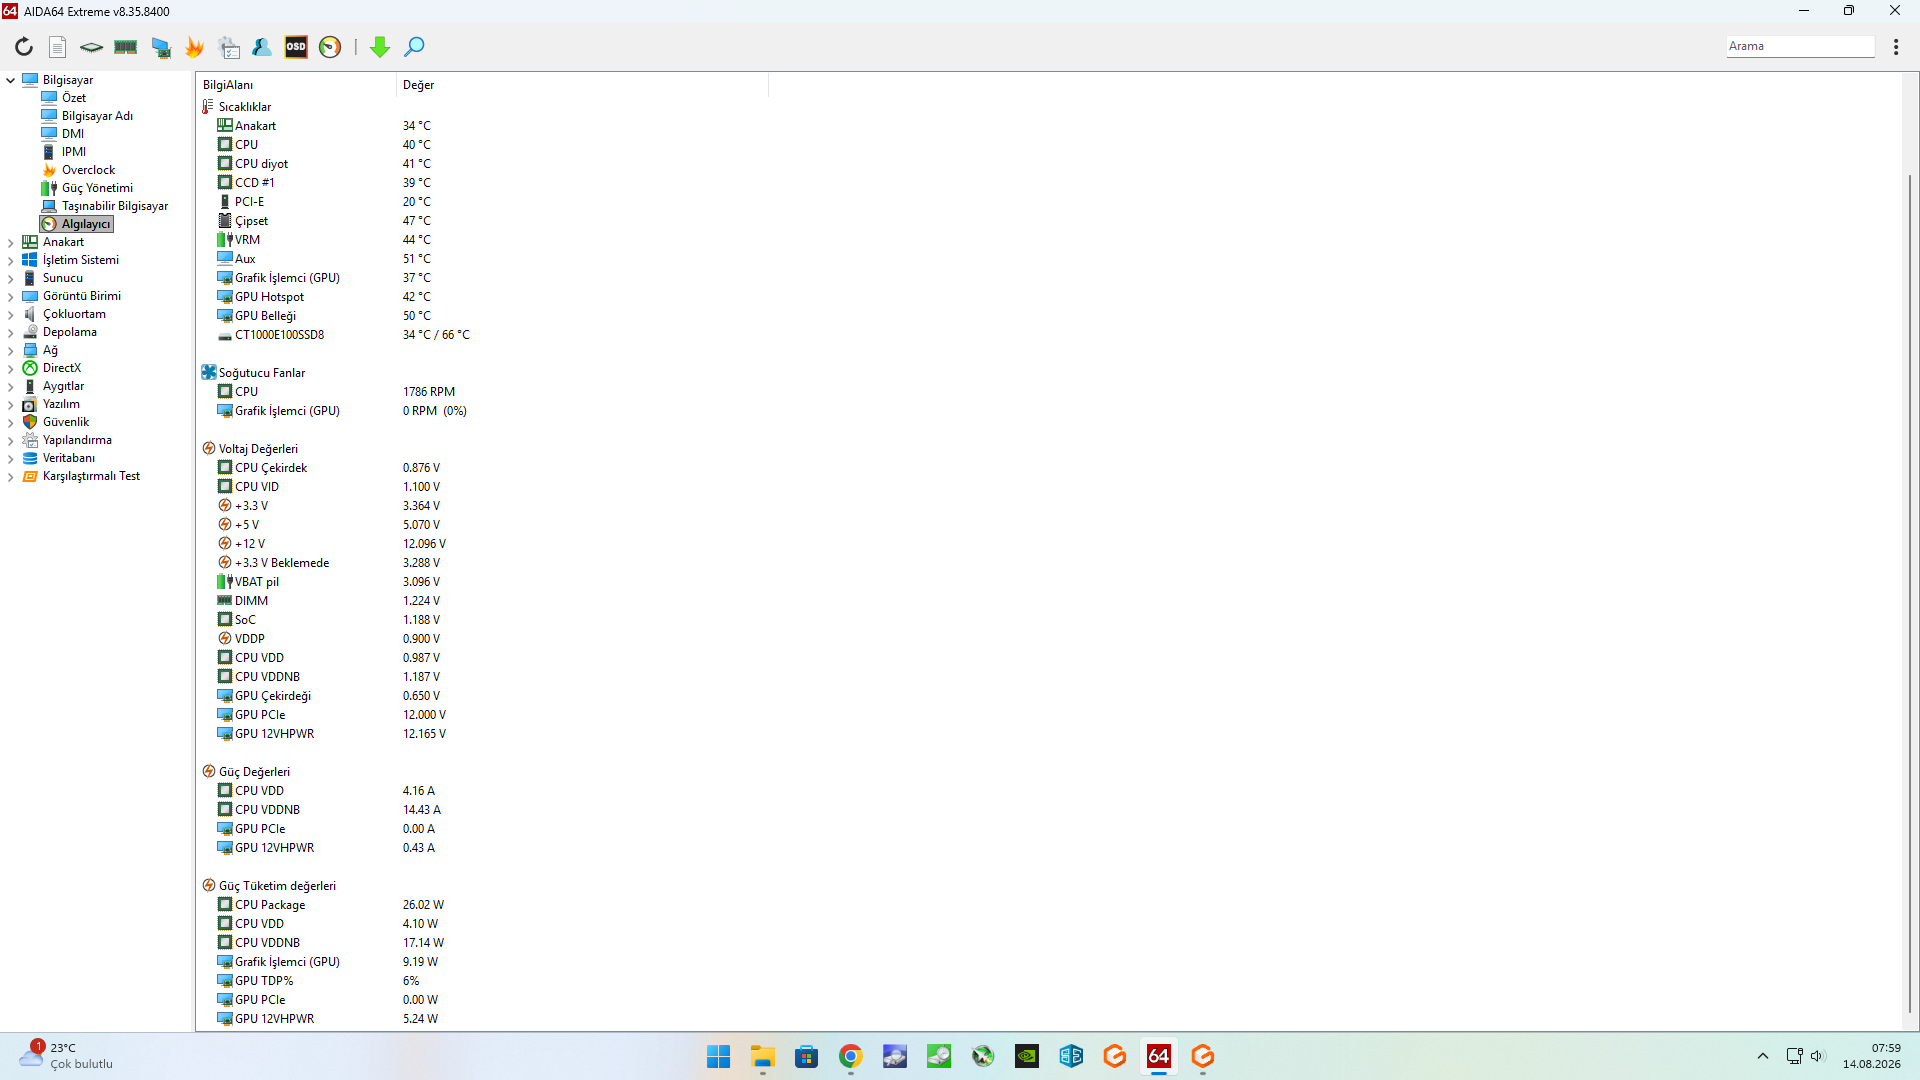Select the Soğutucu Fanlar group heading
This screenshot has width=1920, height=1080.
click(262, 373)
